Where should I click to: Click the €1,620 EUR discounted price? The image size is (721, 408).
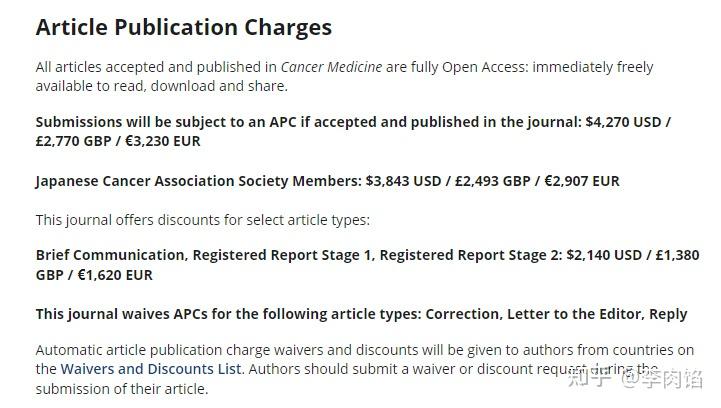pos(115,275)
